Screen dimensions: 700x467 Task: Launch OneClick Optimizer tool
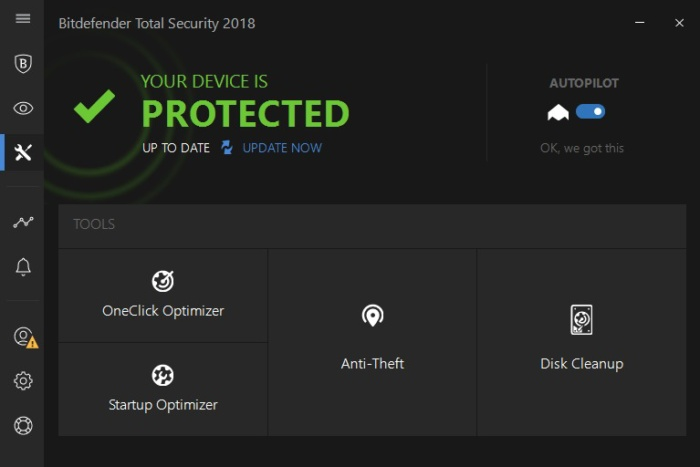click(163, 294)
